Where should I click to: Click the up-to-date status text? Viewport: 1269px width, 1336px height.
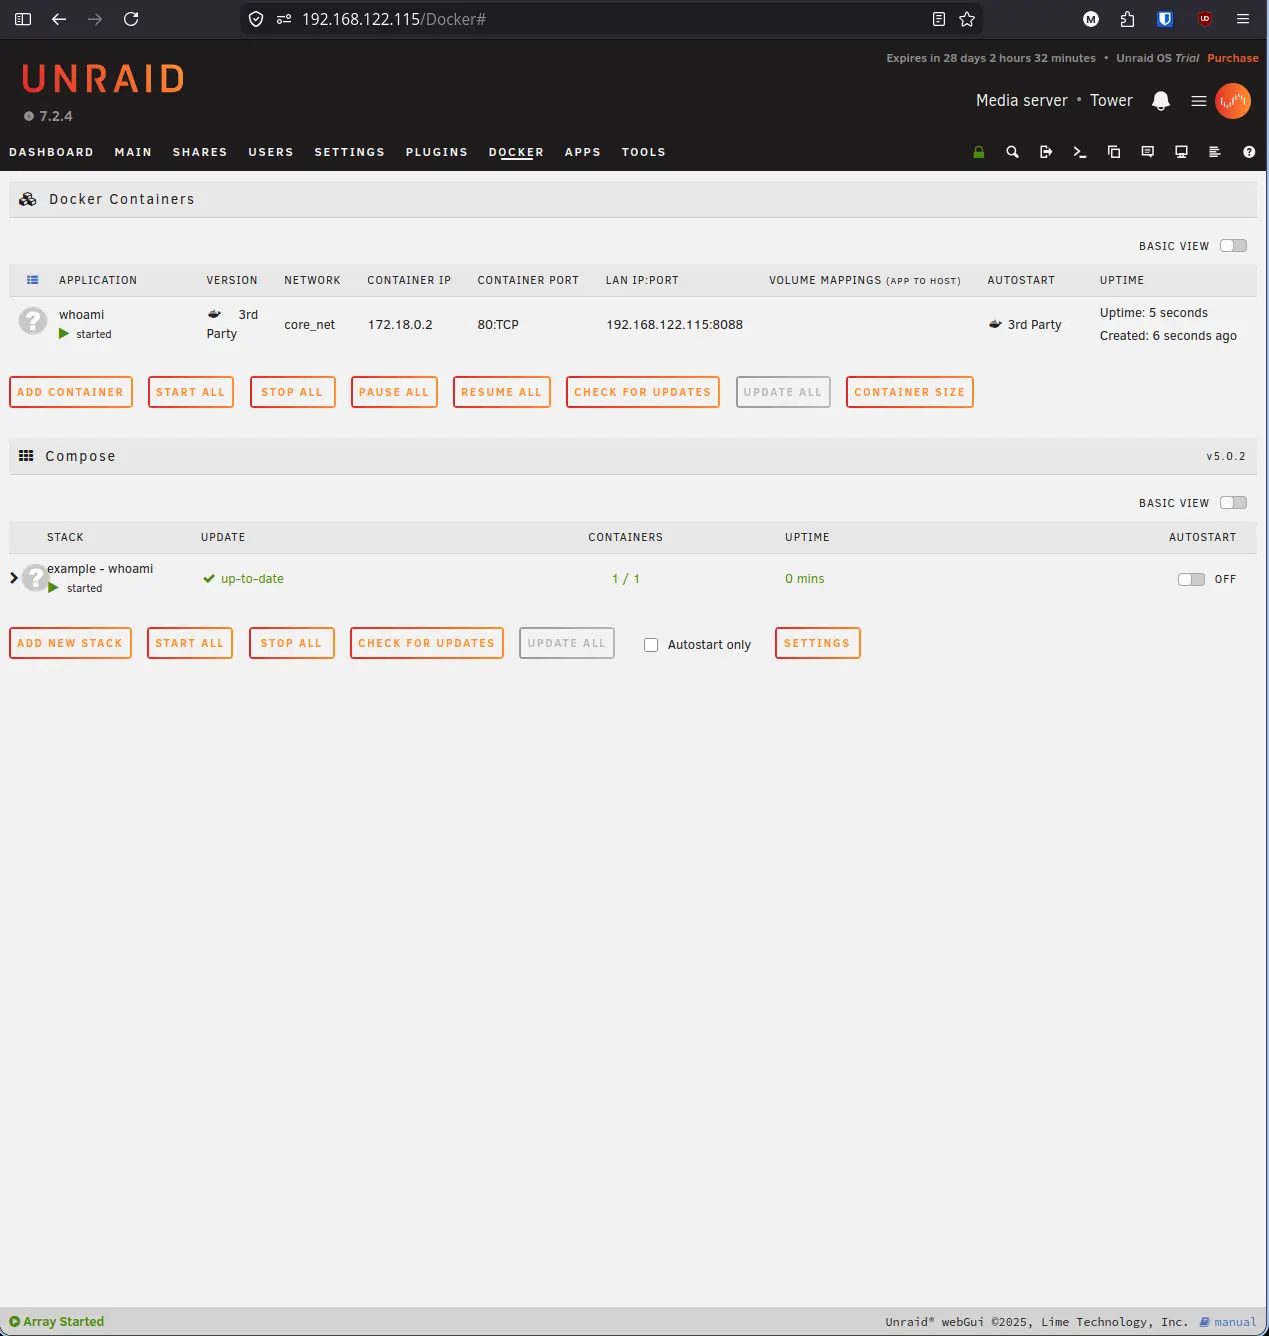pos(252,579)
